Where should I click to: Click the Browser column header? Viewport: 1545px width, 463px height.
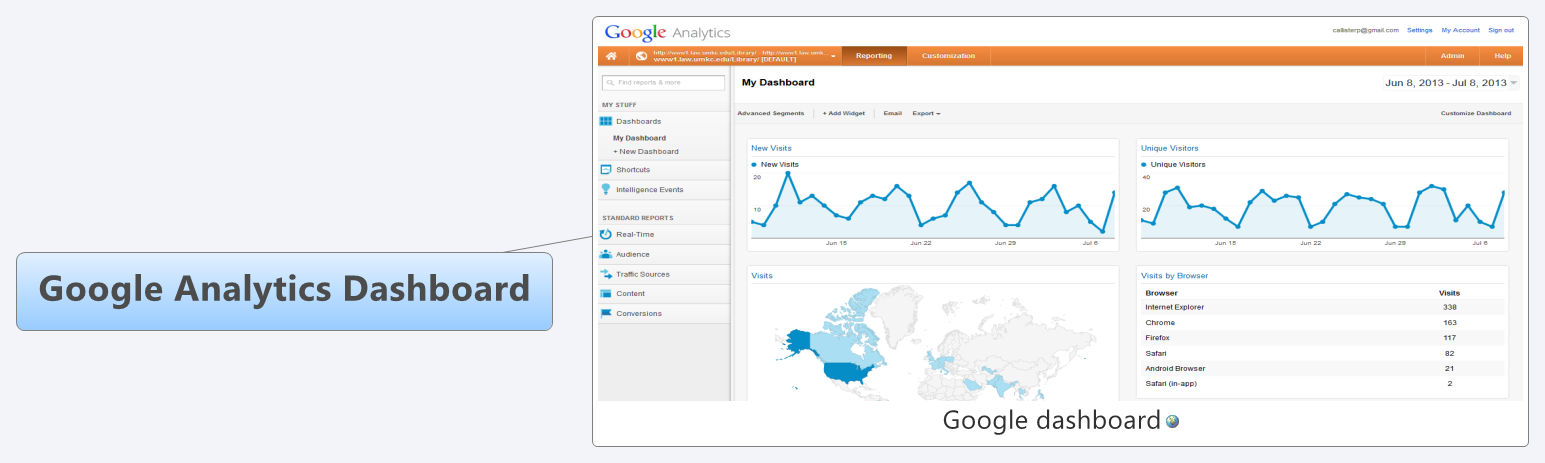[x=1162, y=293]
